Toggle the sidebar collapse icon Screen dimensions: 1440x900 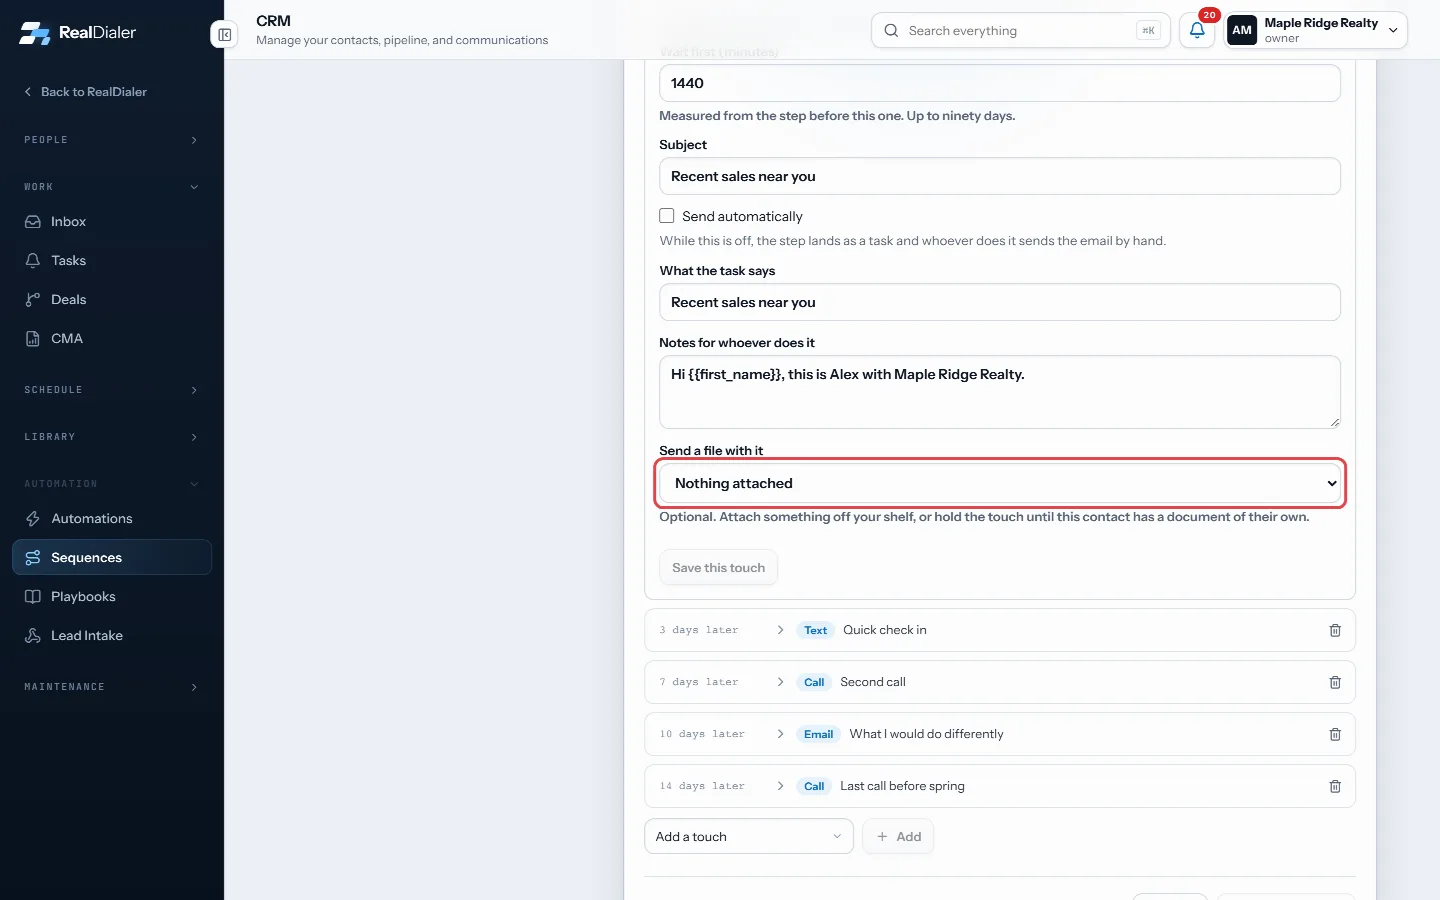(225, 35)
